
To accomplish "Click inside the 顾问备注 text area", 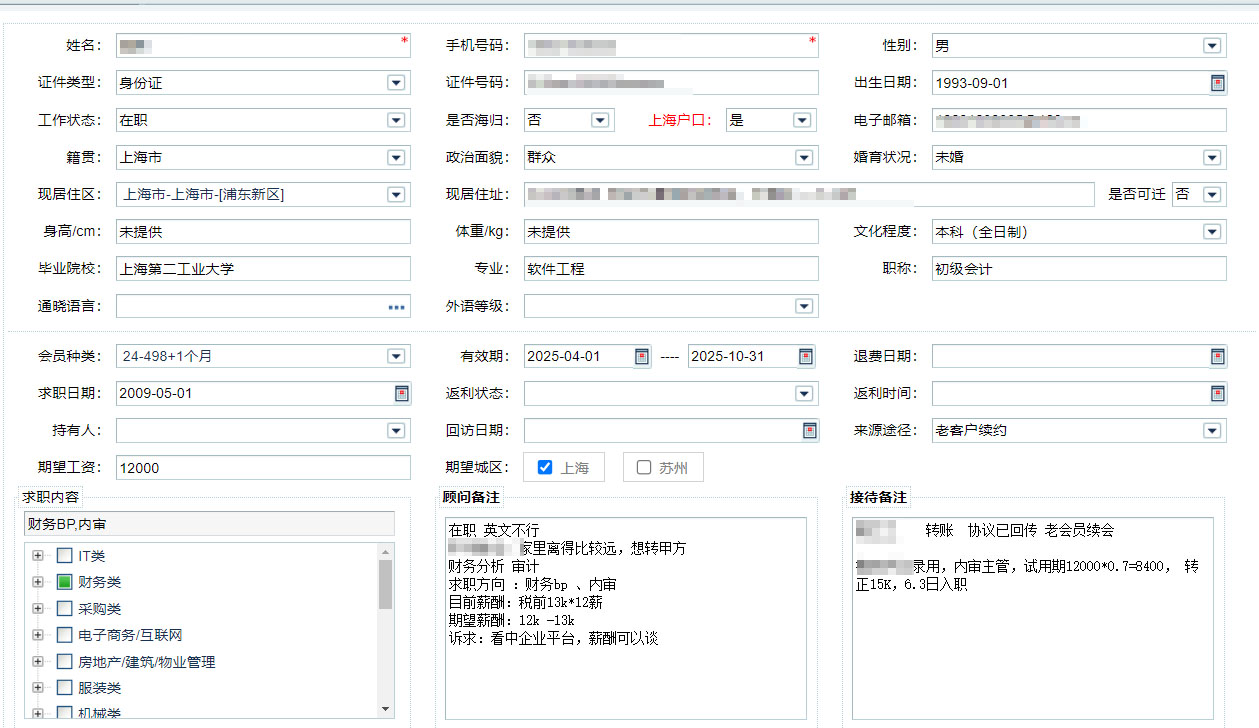I will coord(625,618).
